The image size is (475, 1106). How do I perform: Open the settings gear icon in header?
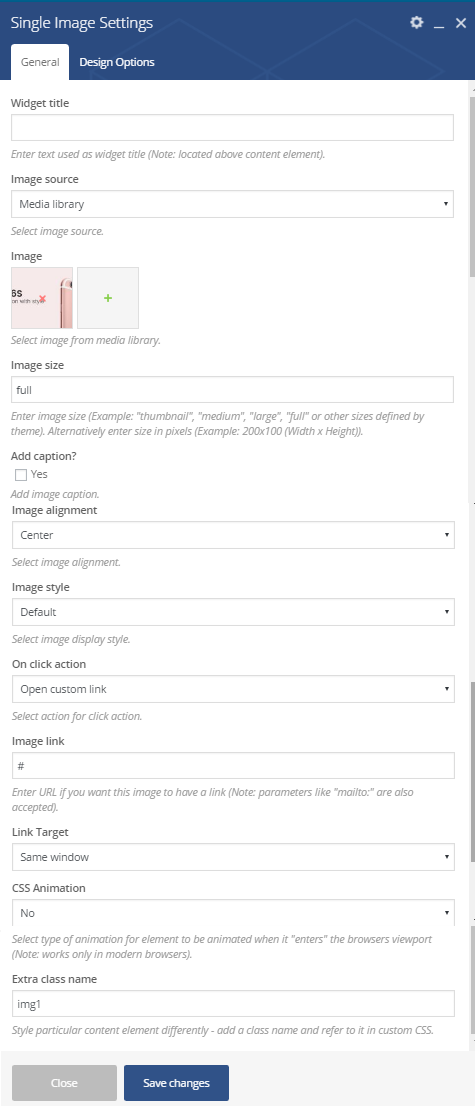[416, 23]
